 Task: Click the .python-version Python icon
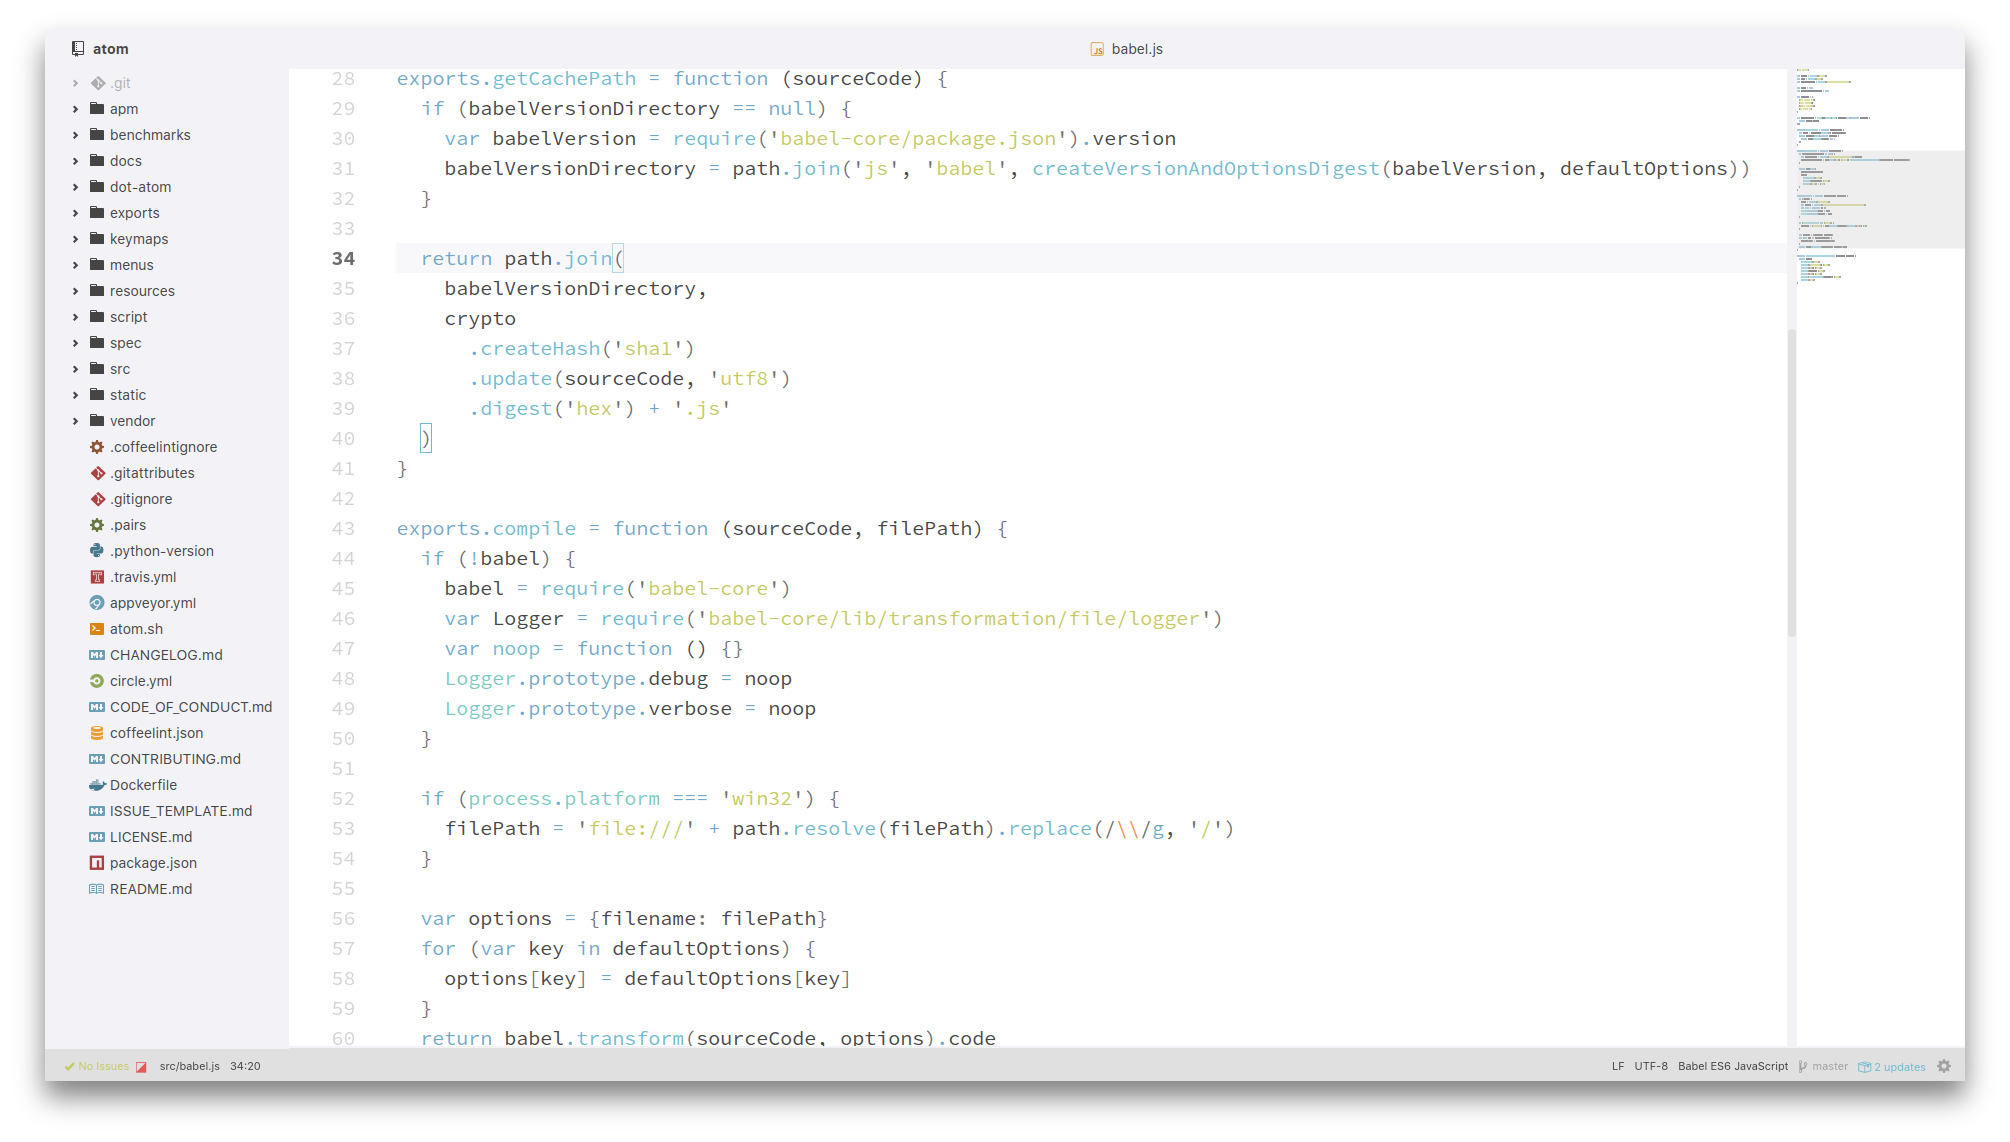click(x=97, y=551)
